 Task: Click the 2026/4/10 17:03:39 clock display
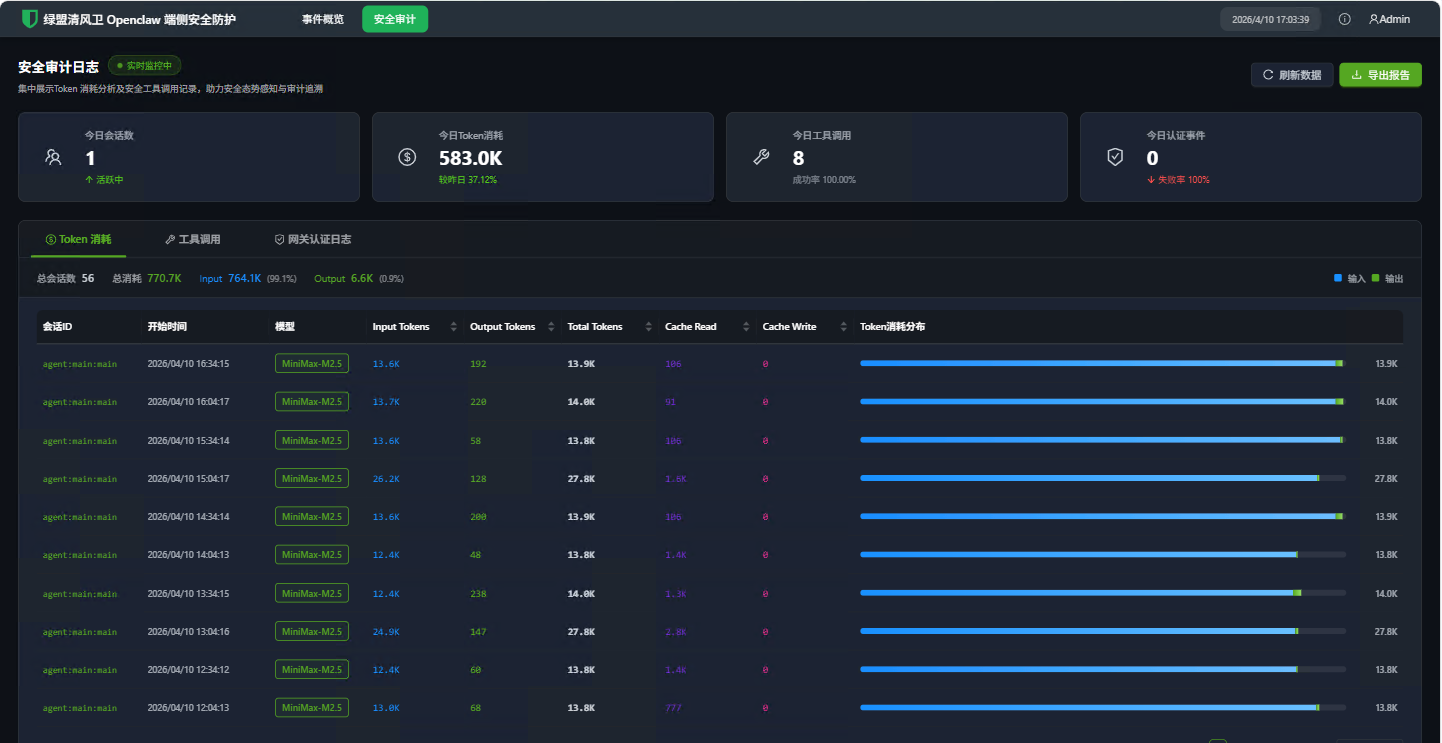point(1270,19)
